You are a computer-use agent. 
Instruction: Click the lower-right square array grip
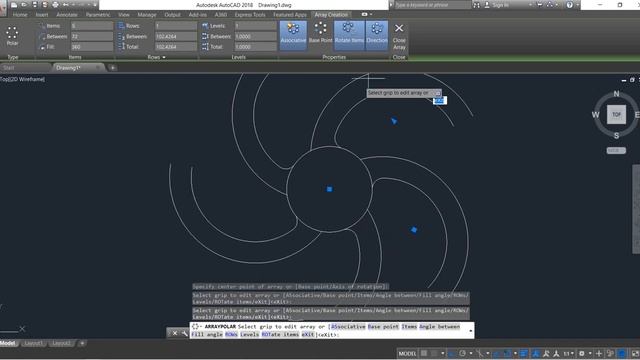tap(414, 230)
